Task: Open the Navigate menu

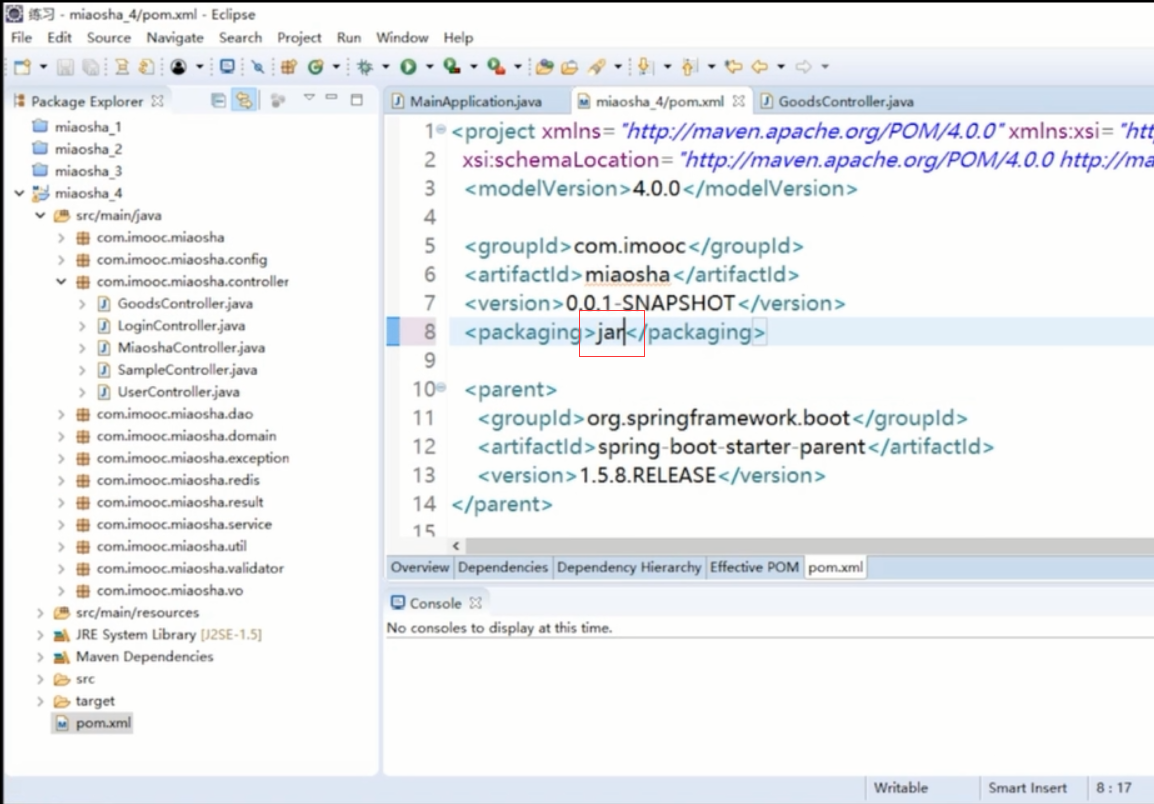Action: coord(174,37)
